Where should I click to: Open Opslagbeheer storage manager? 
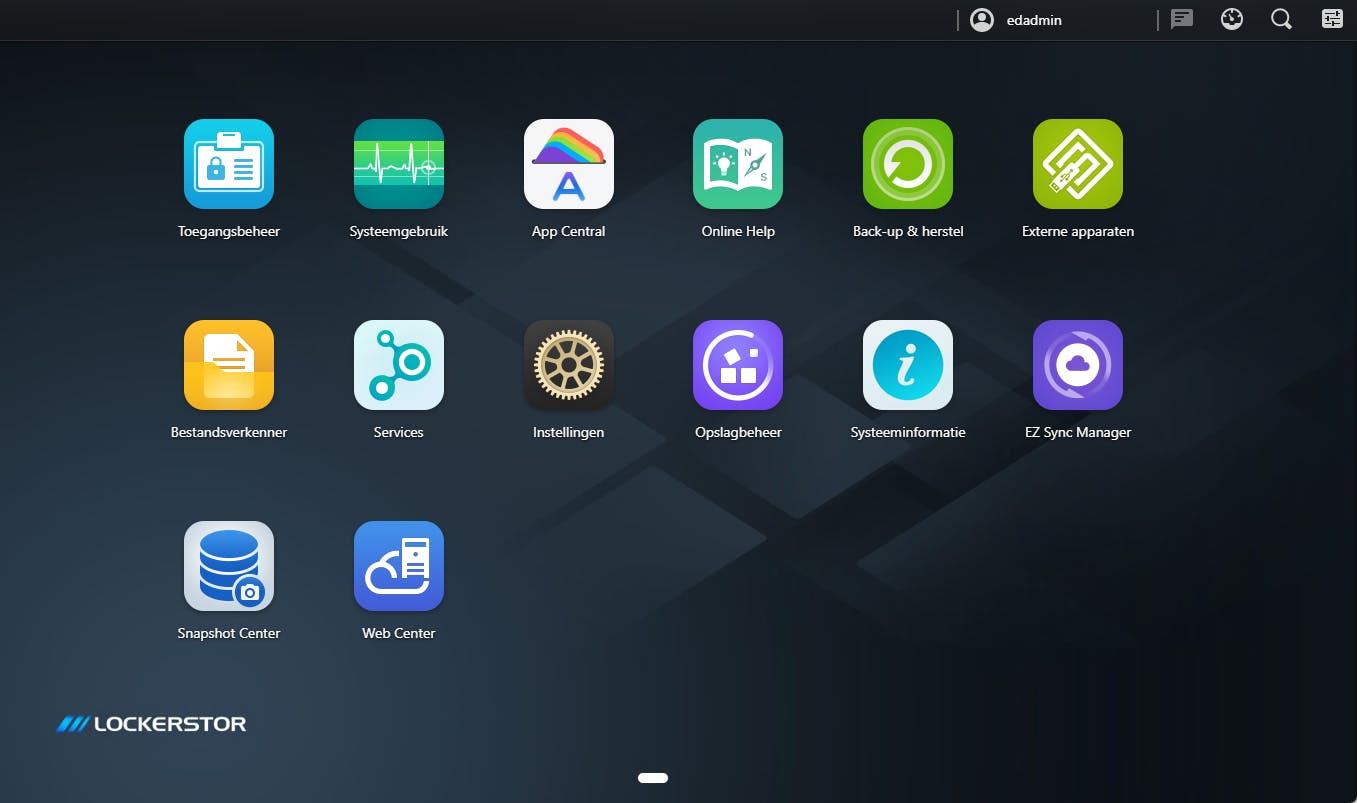[x=738, y=365]
